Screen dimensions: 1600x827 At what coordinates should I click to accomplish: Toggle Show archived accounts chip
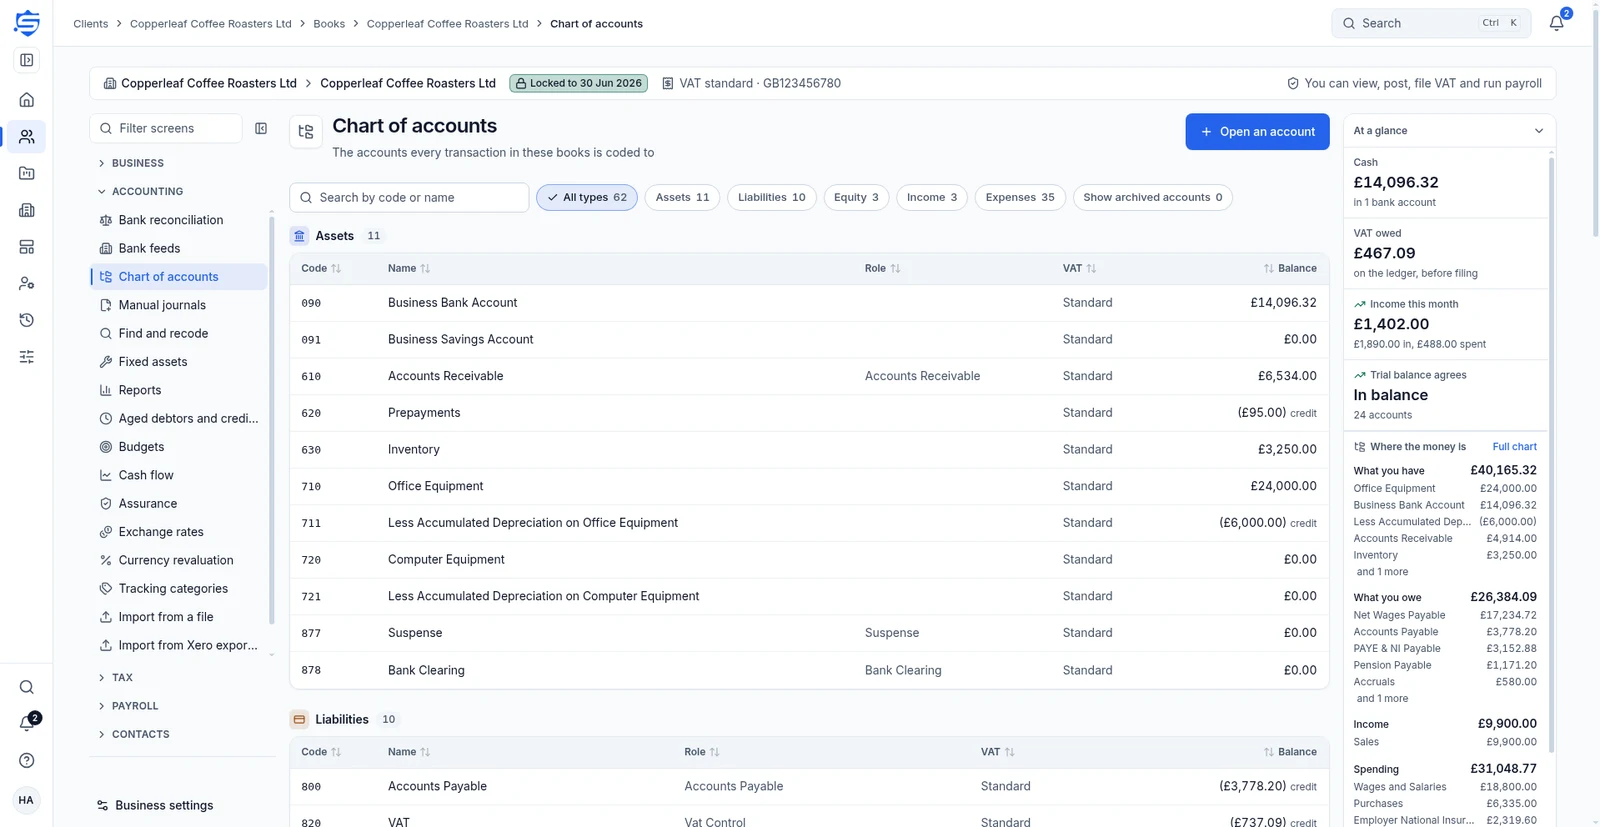click(1152, 197)
